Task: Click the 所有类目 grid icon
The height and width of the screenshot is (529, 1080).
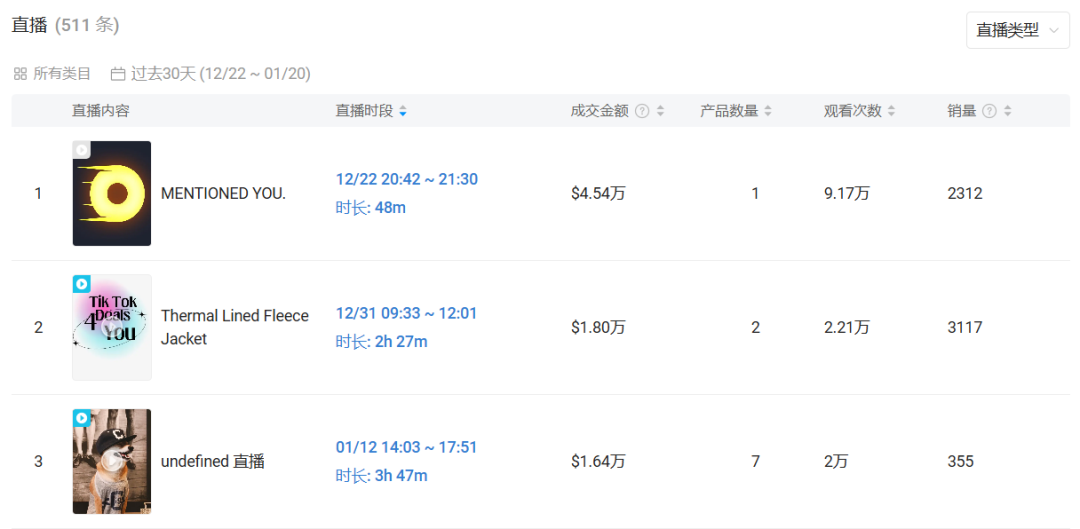Action: pos(20,73)
